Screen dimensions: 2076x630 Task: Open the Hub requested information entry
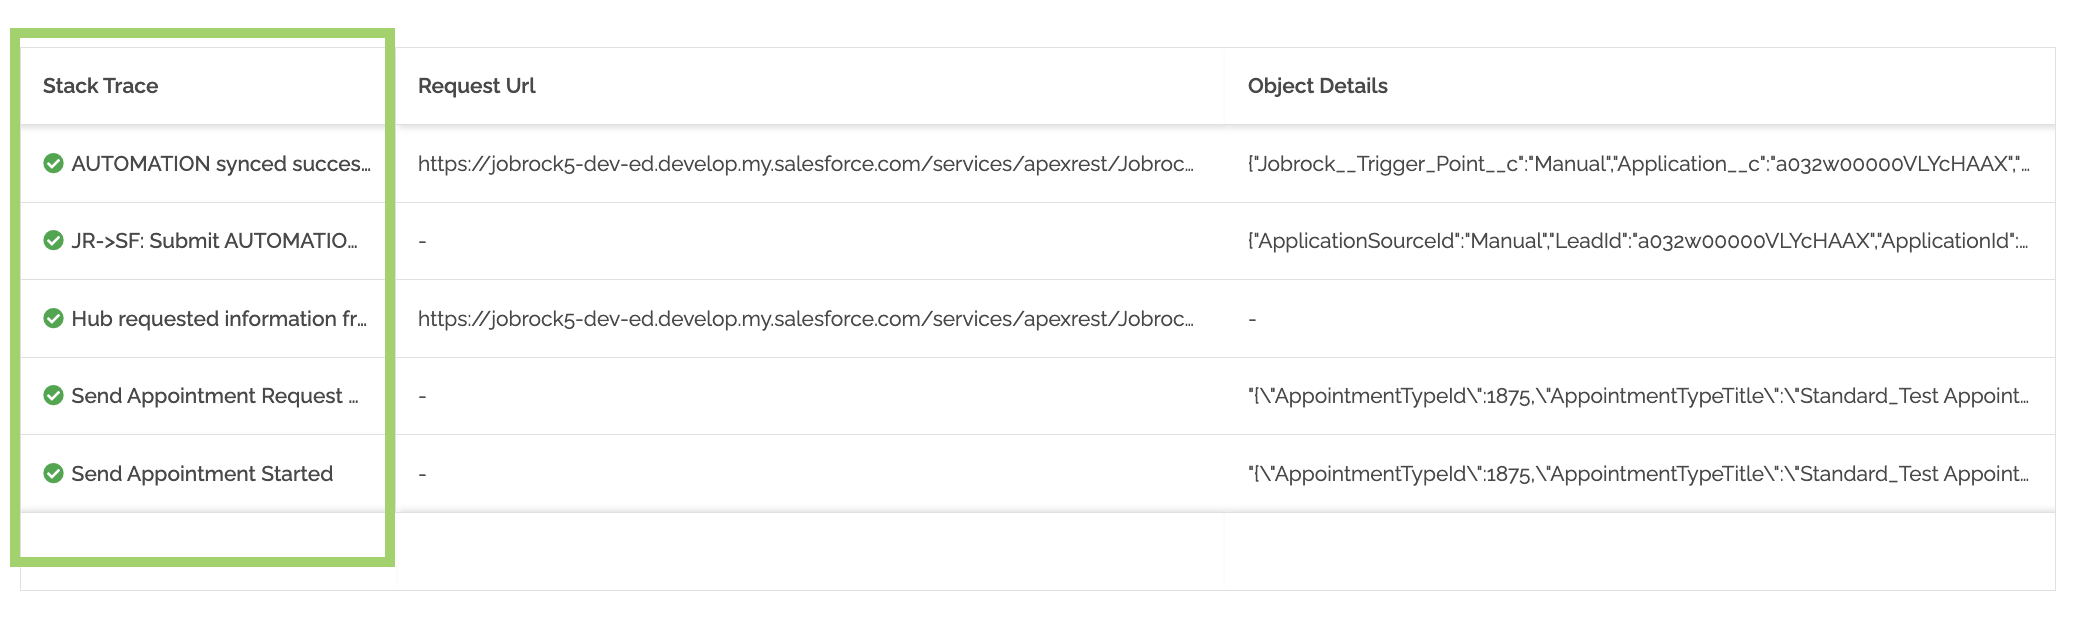pos(219,319)
